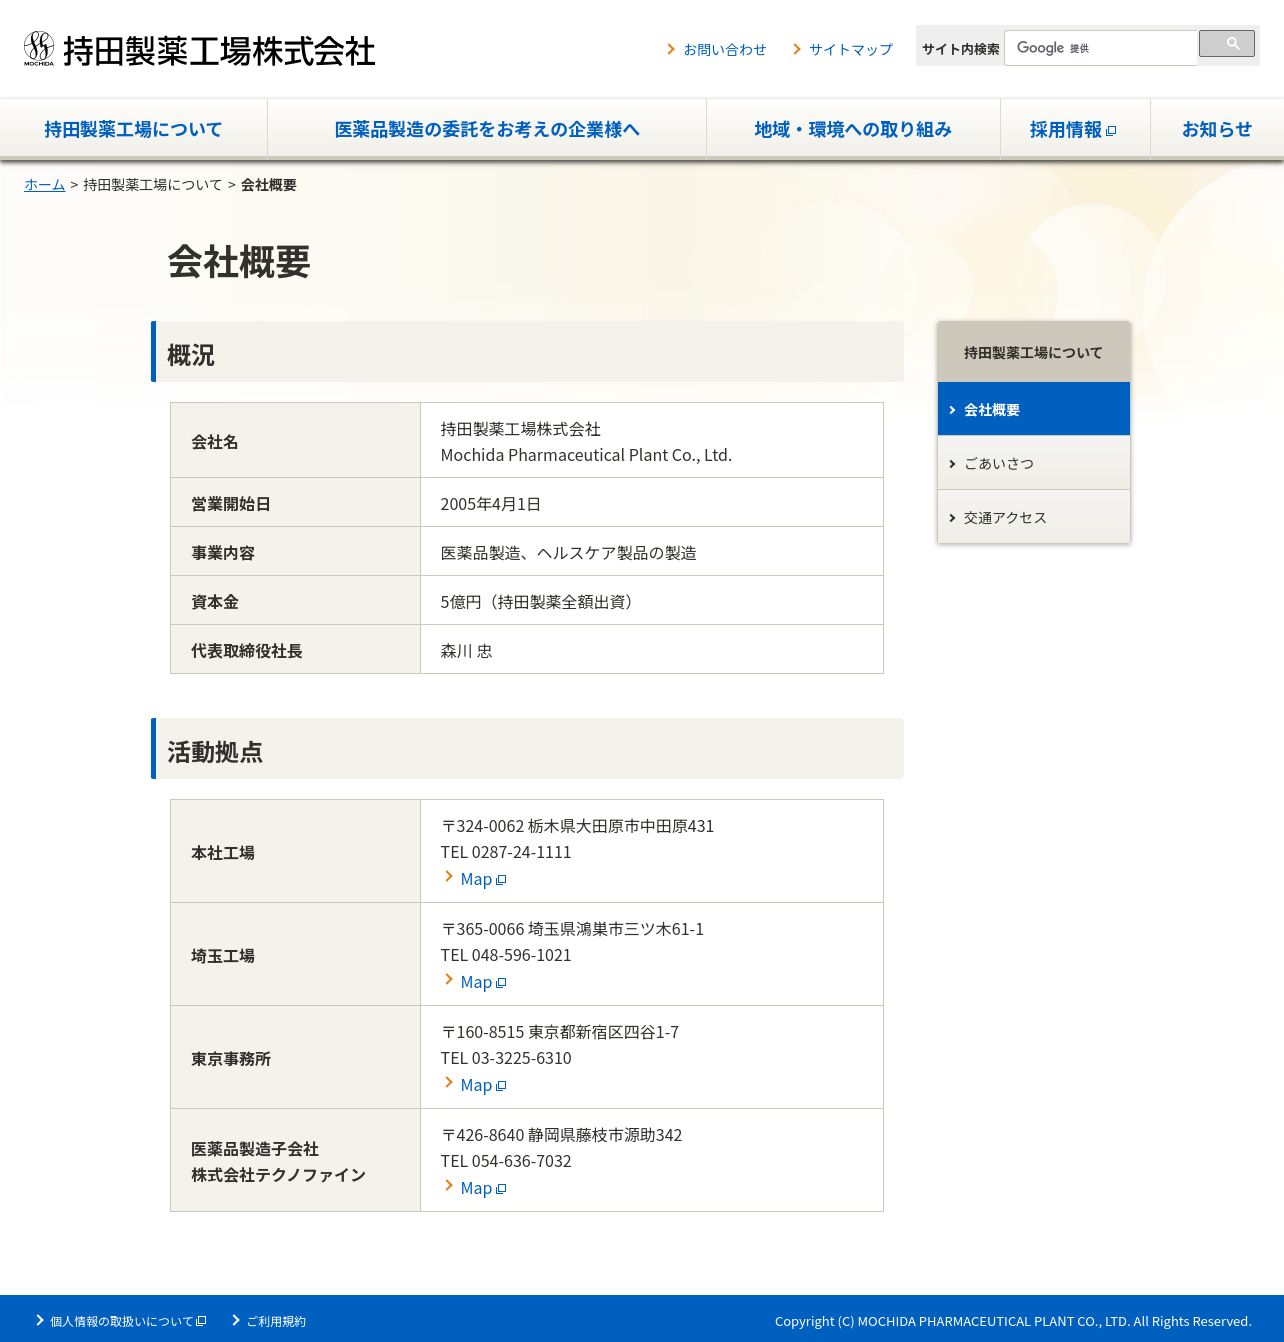This screenshot has height=1342, width=1284.
Task: Click the Mochida Pharmaceutical Plant Co., Ltd. text
Action: click(586, 455)
